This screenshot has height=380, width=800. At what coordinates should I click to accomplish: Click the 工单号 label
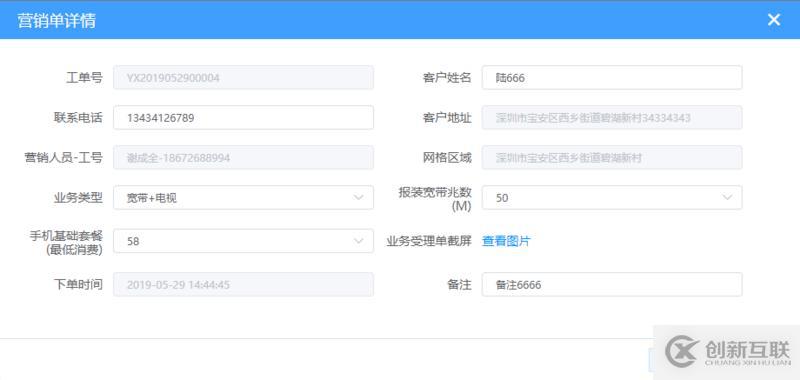coord(84,78)
